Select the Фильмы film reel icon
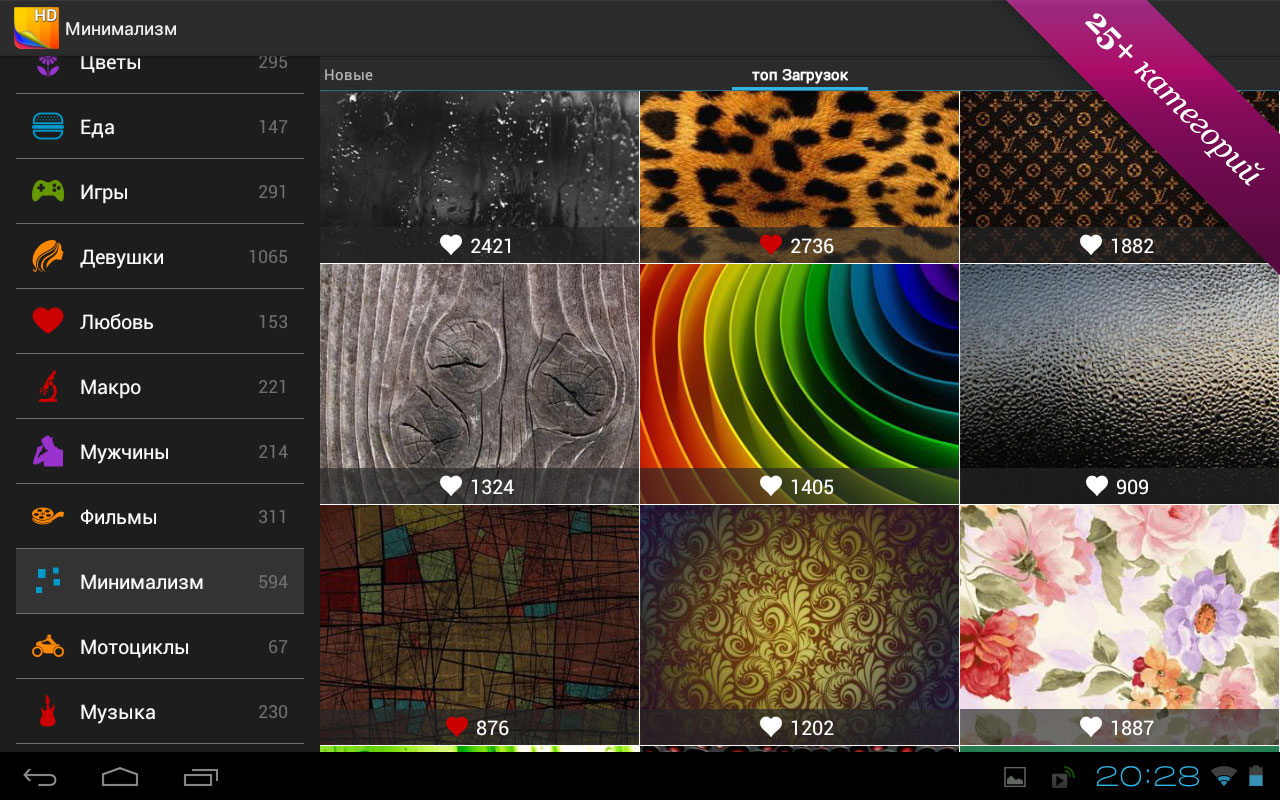Viewport: 1280px width, 800px height. pyautogui.click(x=48, y=516)
